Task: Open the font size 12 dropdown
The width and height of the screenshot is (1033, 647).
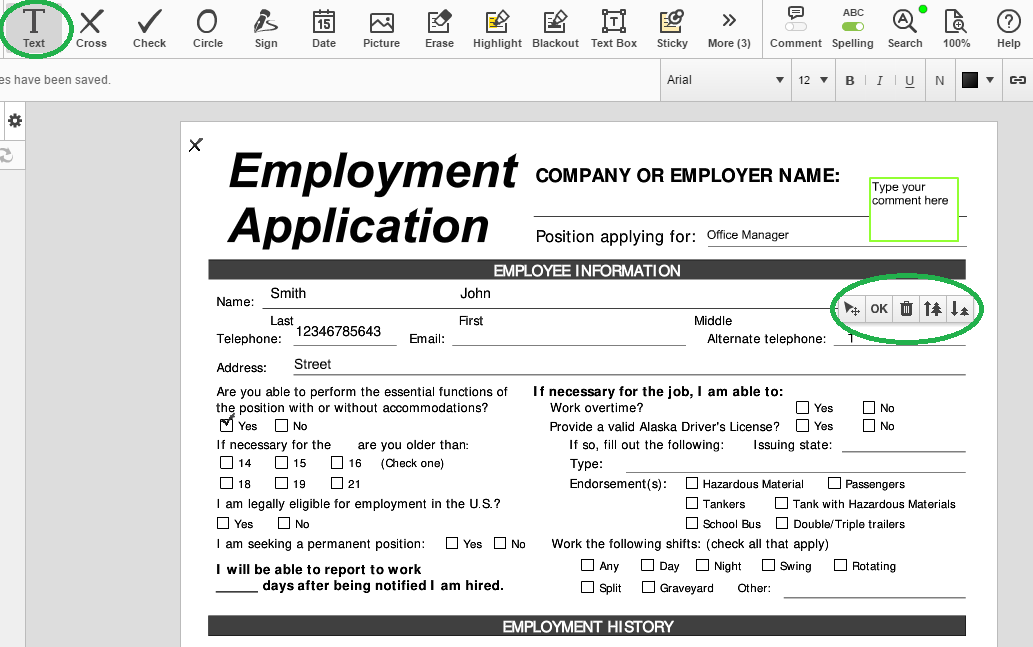Action: click(813, 80)
